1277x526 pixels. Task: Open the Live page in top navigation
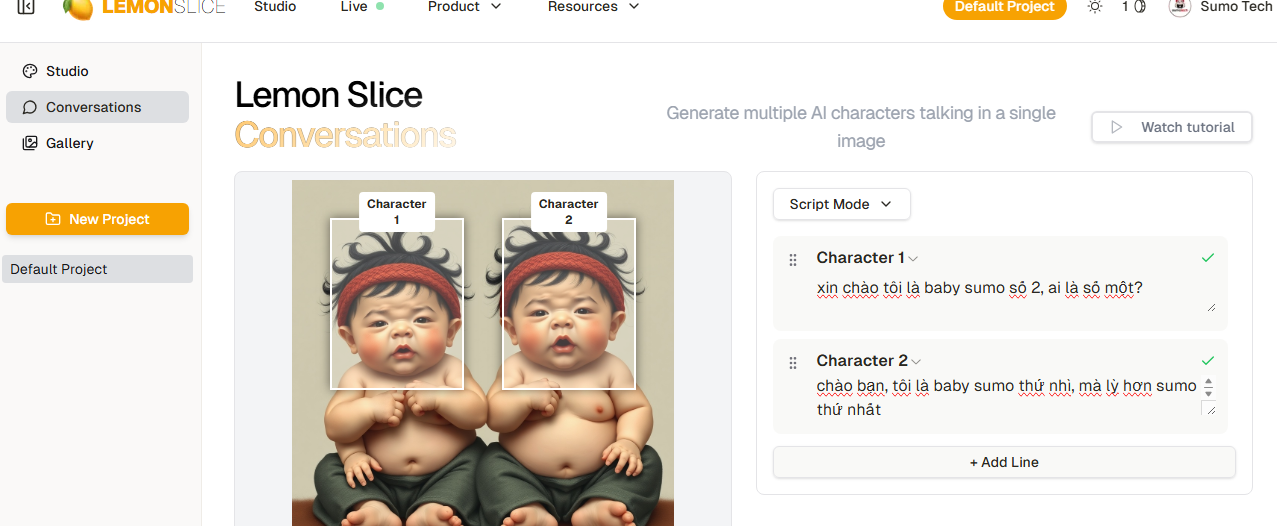tap(354, 6)
